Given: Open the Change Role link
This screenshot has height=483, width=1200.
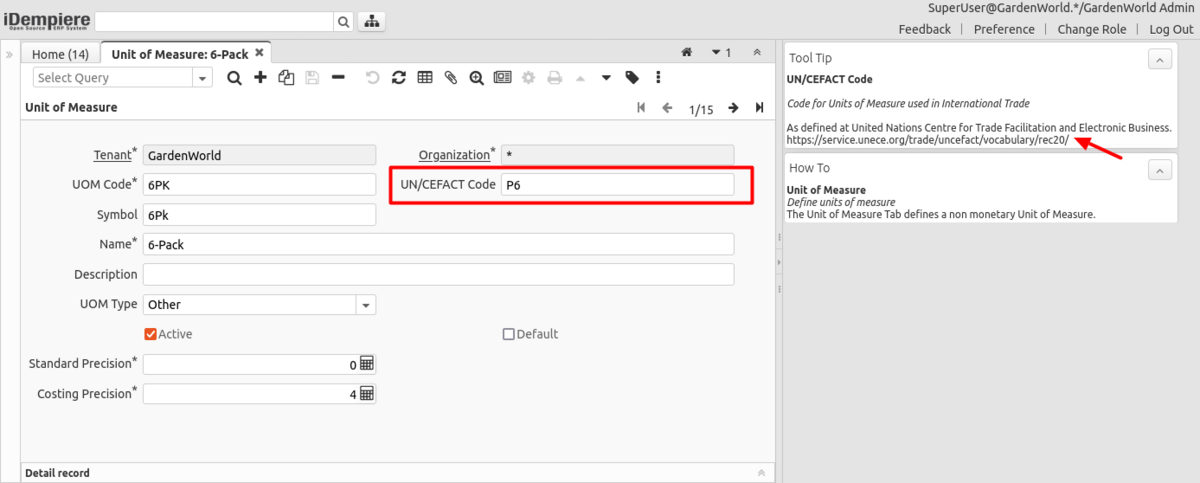Looking at the screenshot, I should tap(1092, 29).
